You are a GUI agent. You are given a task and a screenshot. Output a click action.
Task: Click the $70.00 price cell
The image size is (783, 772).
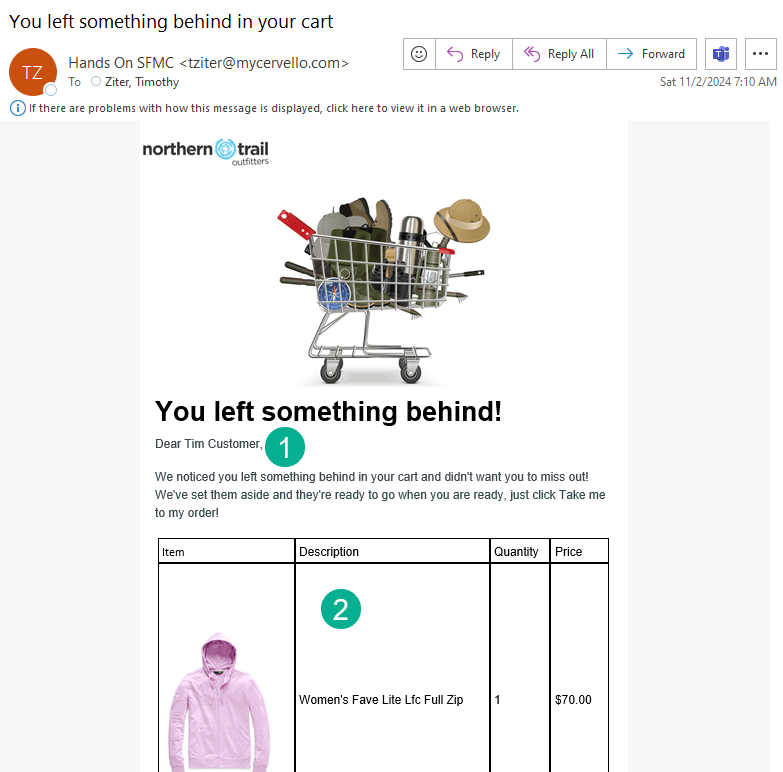click(573, 700)
